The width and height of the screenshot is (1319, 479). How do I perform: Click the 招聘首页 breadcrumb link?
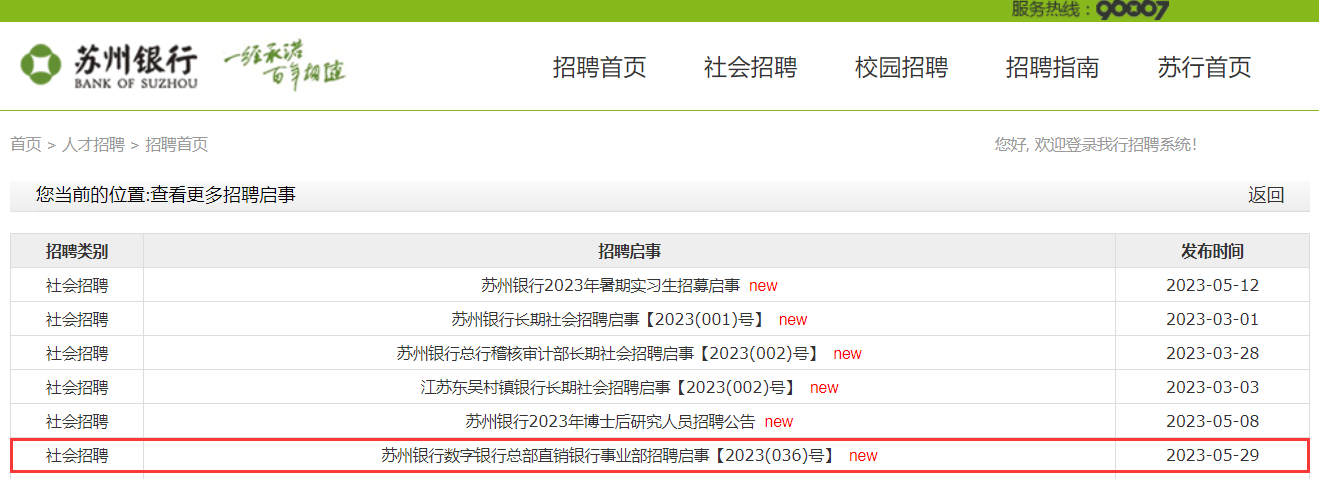point(177,144)
